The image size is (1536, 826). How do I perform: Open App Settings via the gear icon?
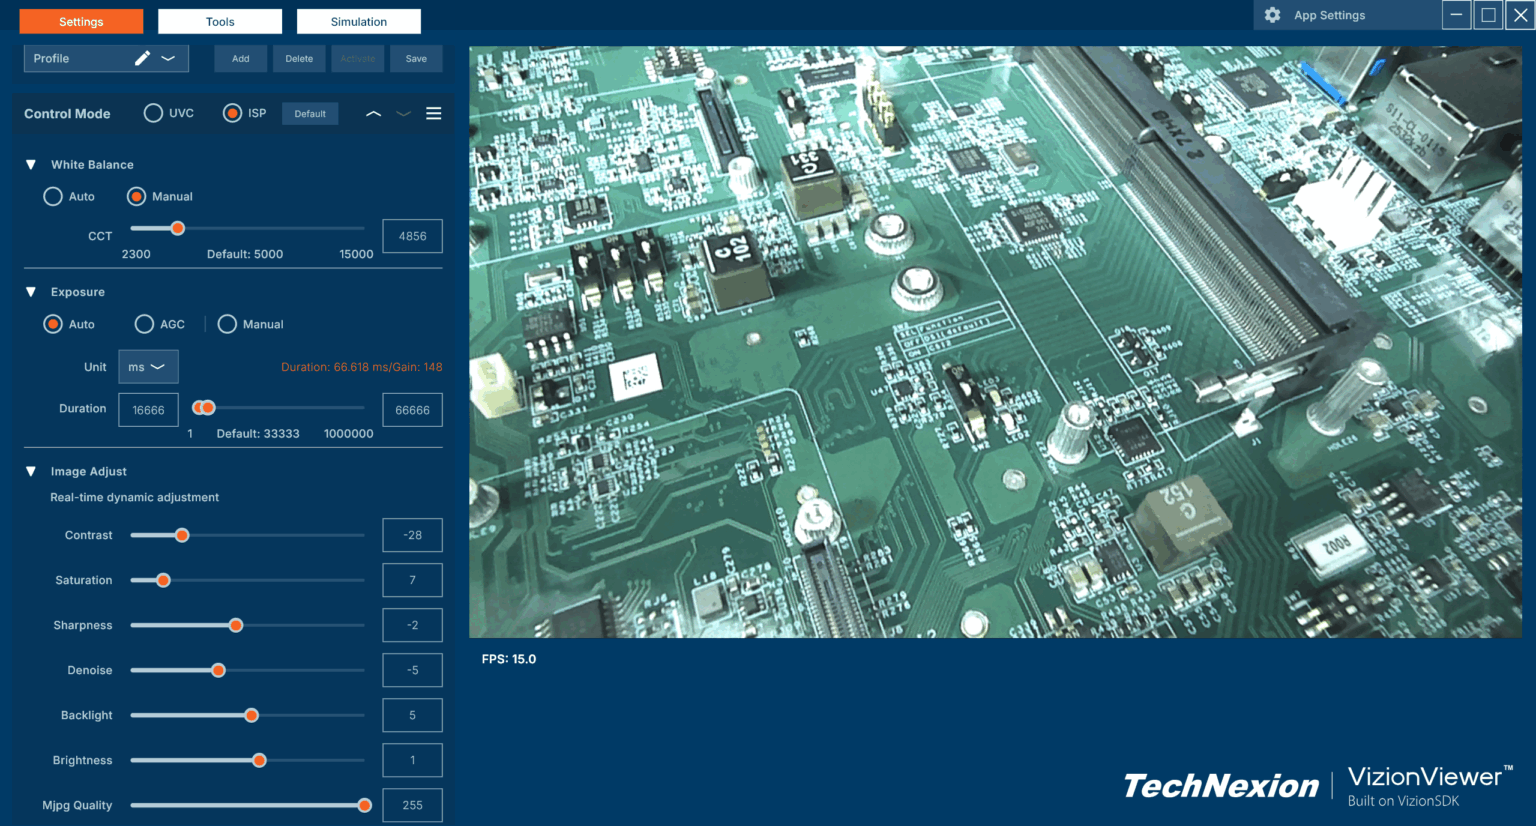pyautogui.click(x=1272, y=15)
